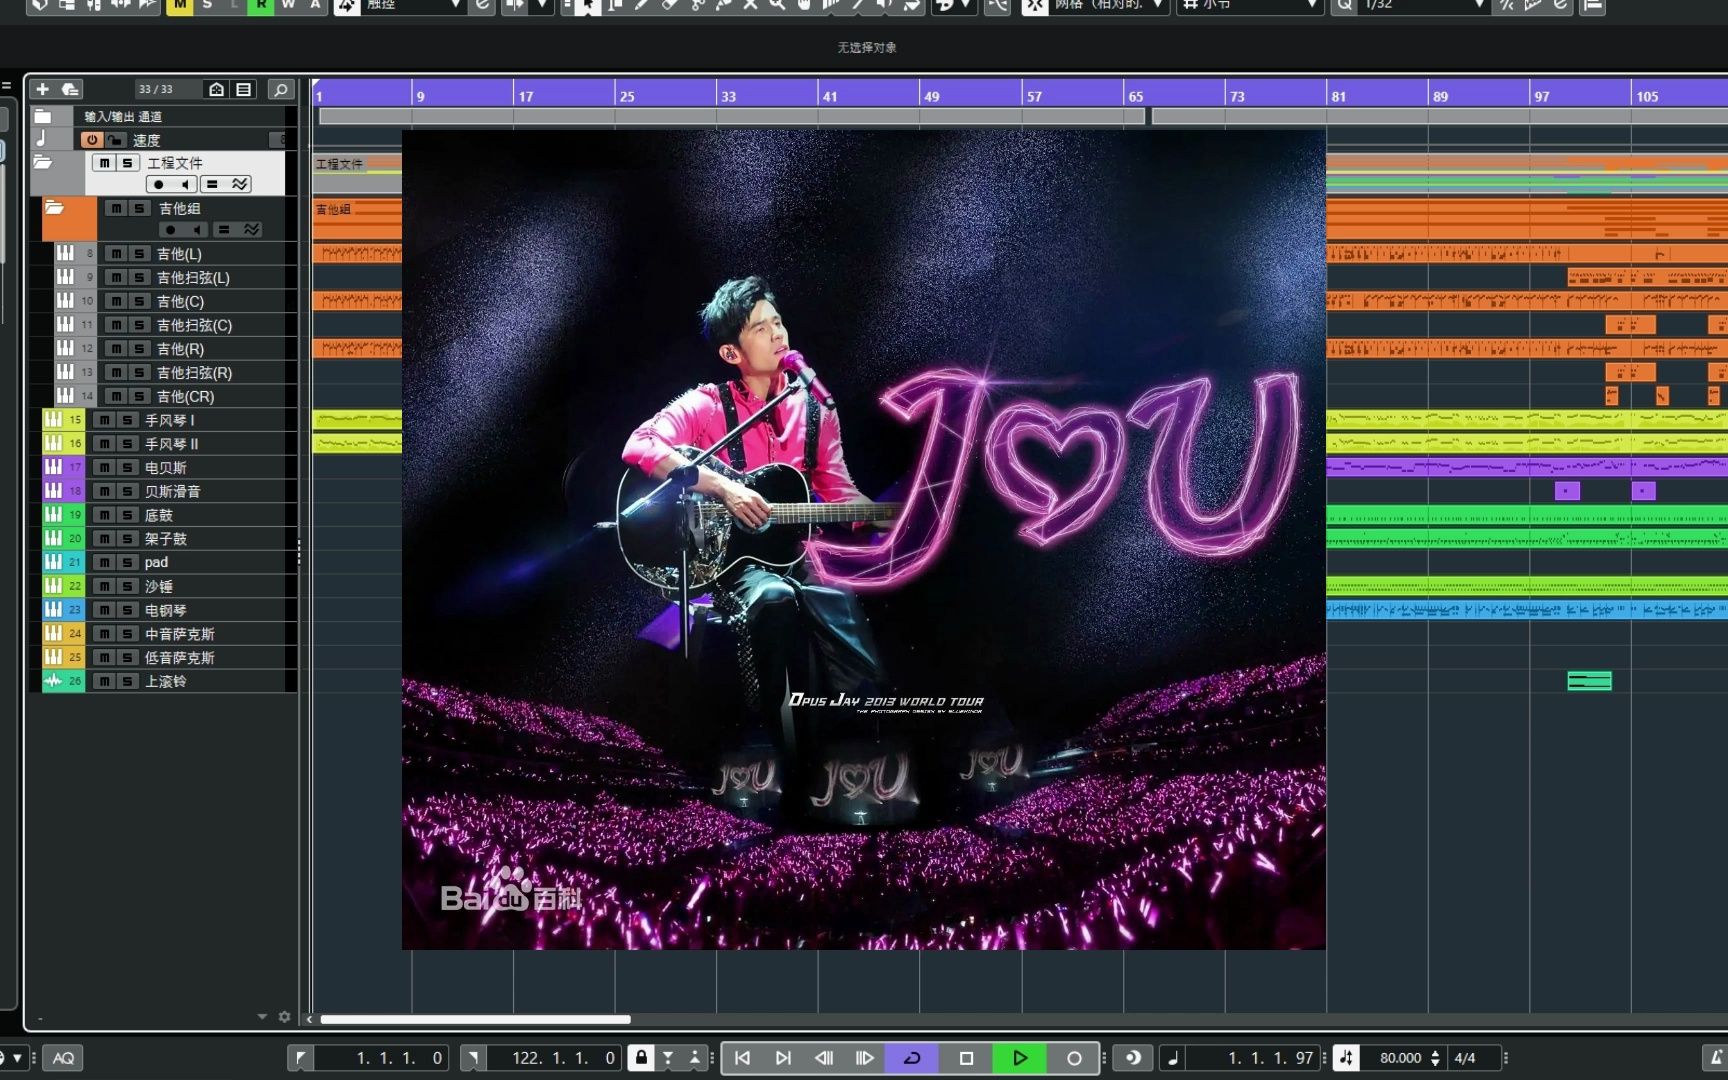Click the Add Track plus icon

pyautogui.click(x=43, y=89)
